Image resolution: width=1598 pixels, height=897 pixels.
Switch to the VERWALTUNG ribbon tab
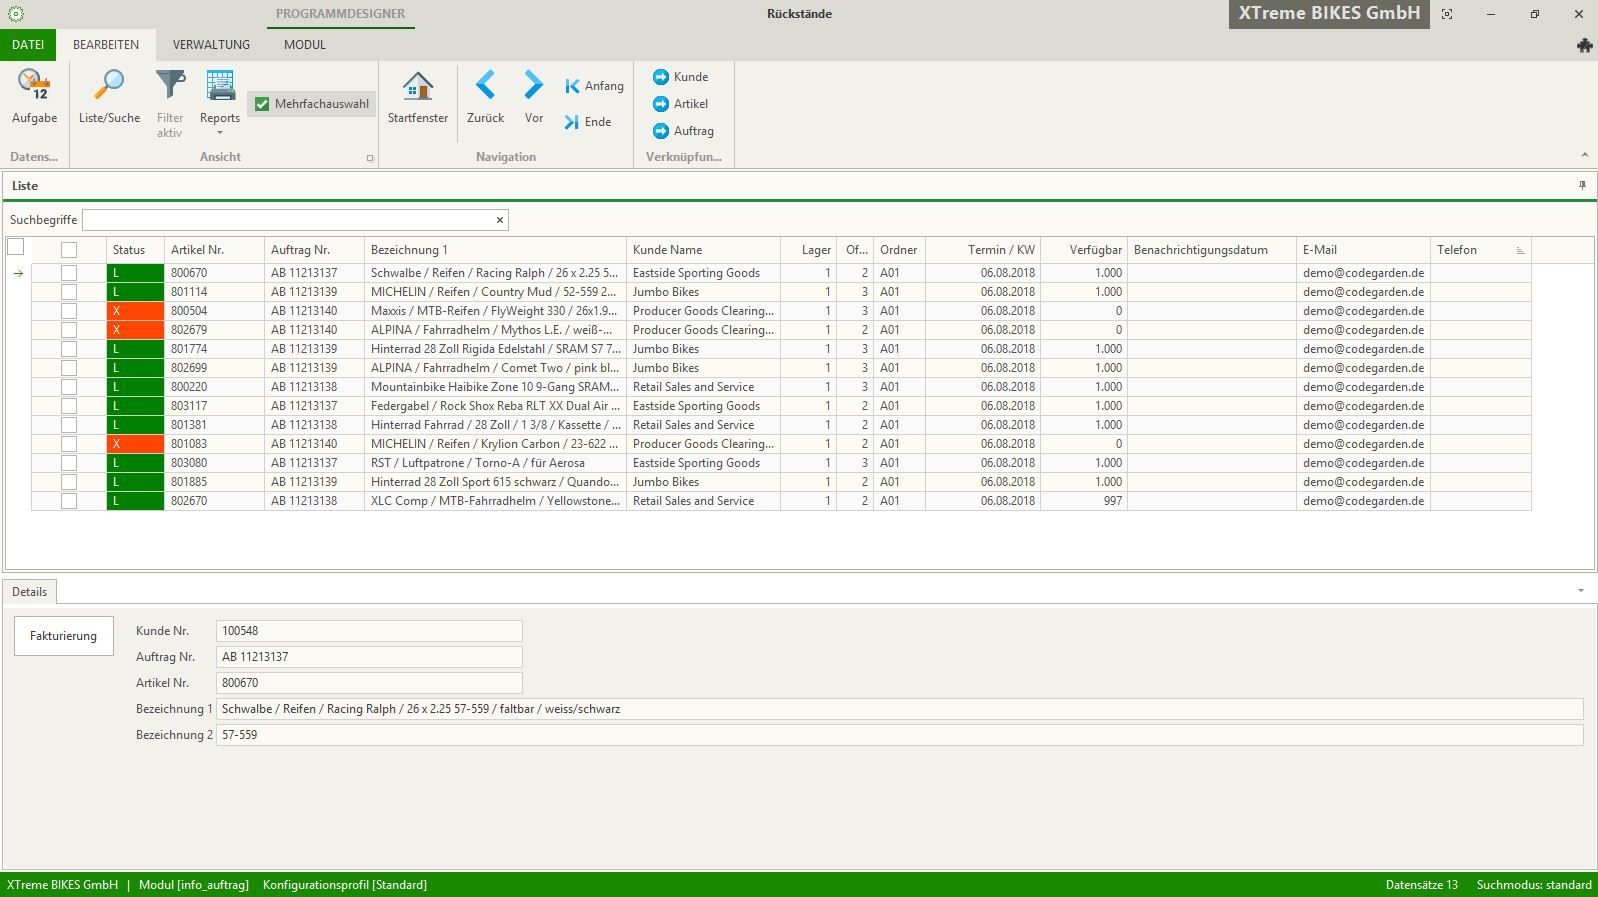coord(211,45)
